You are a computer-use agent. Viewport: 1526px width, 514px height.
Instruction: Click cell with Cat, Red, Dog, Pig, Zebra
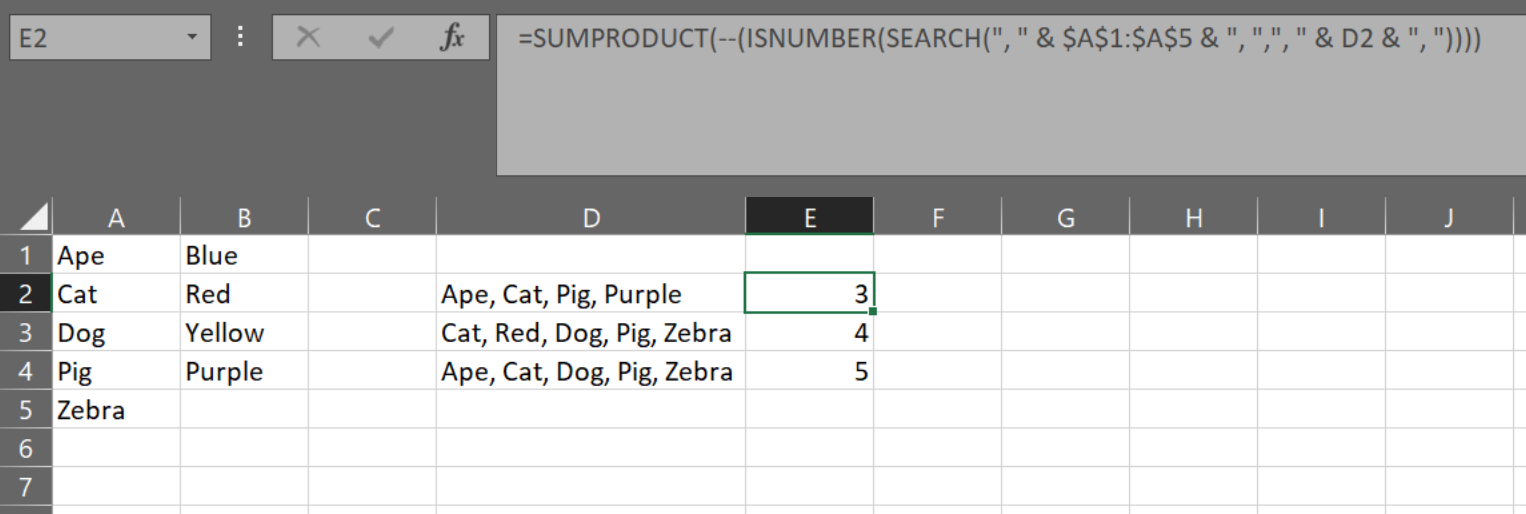click(591, 333)
